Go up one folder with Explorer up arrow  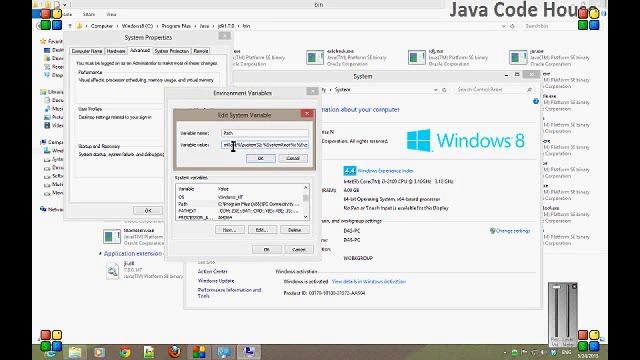pos(70,26)
